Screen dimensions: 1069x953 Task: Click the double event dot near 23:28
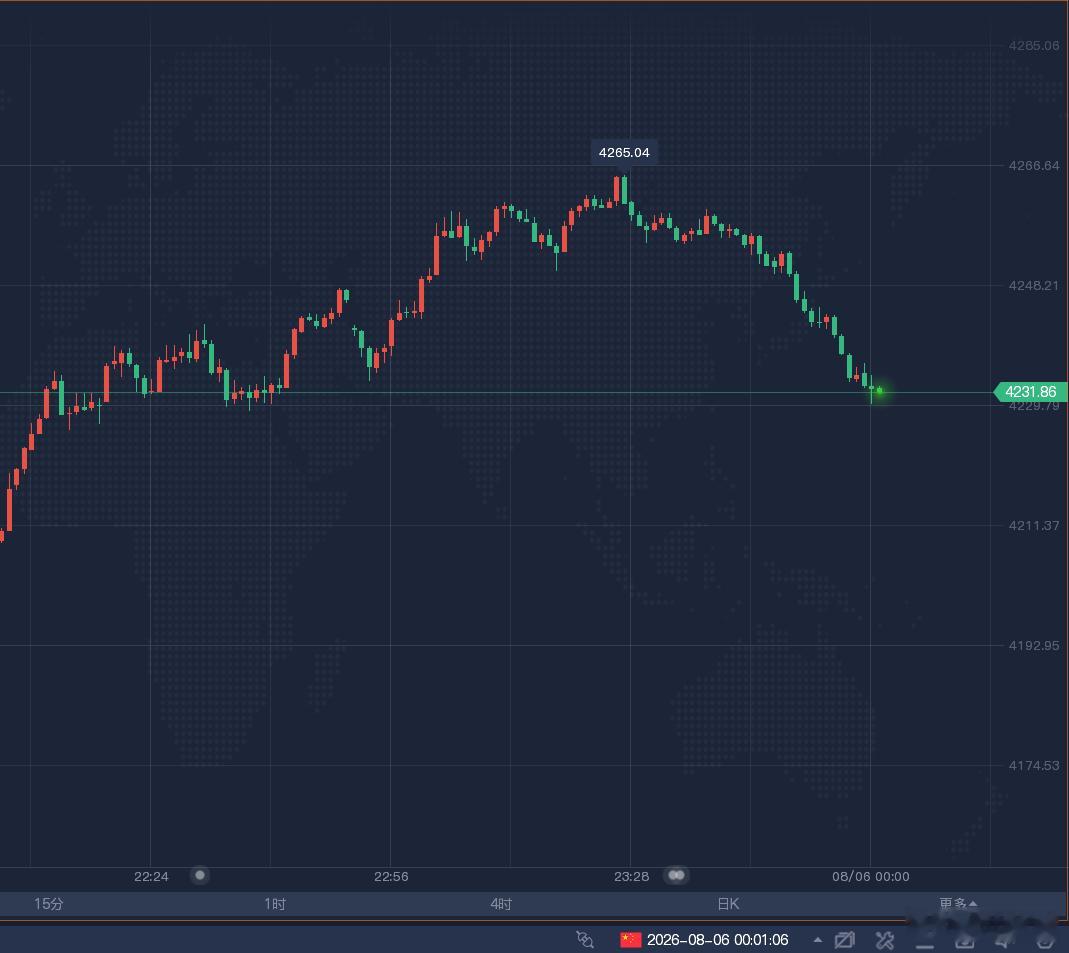(676, 875)
